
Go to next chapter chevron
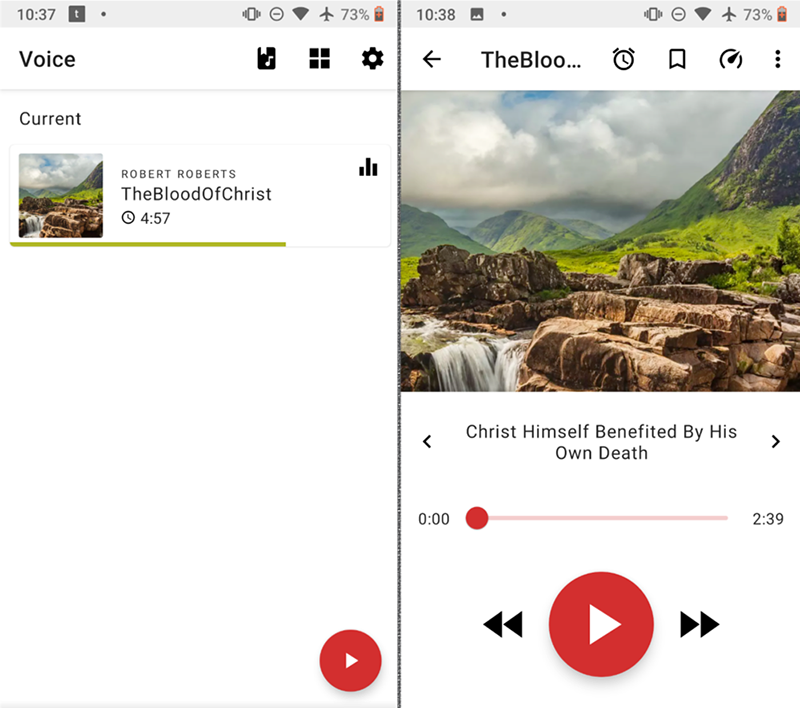[776, 441]
